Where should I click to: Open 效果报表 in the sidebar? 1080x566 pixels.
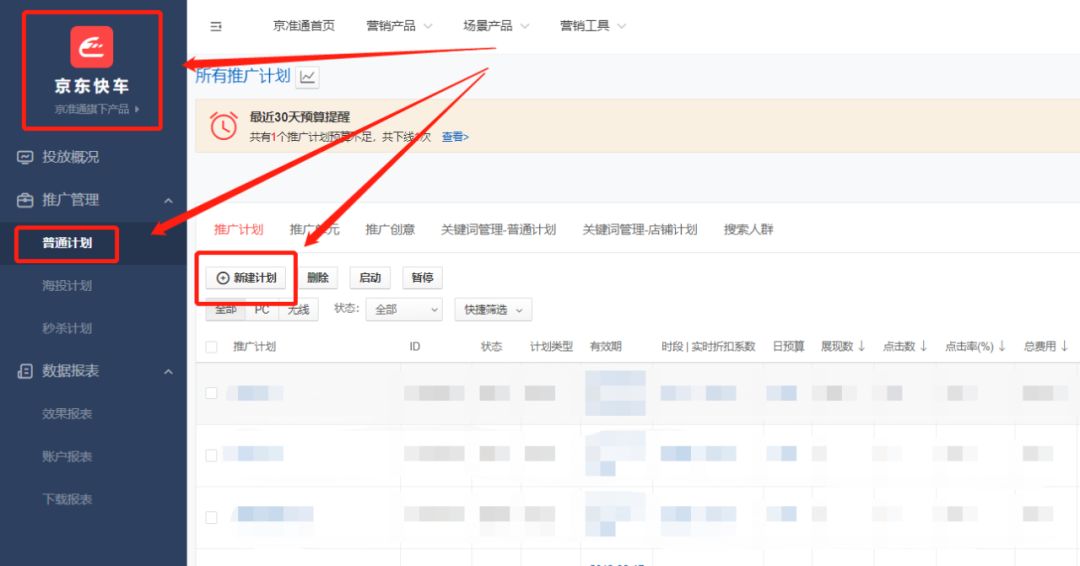(67, 414)
